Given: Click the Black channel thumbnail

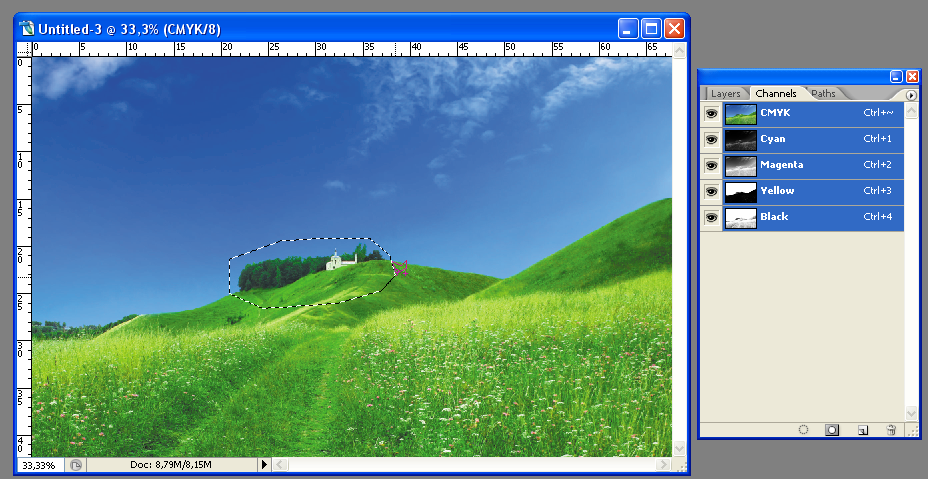Looking at the screenshot, I should pyautogui.click(x=741, y=218).
